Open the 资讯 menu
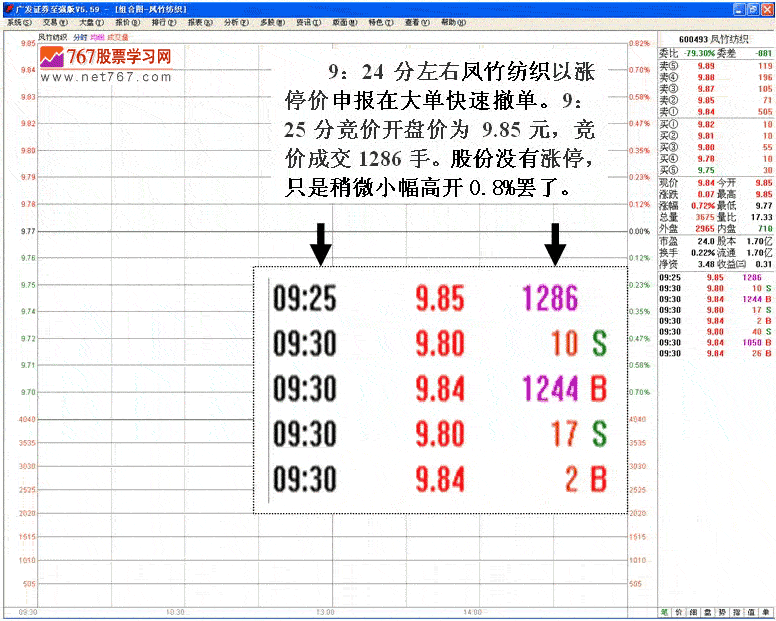776x621 pixels. (x=307, y=22)
